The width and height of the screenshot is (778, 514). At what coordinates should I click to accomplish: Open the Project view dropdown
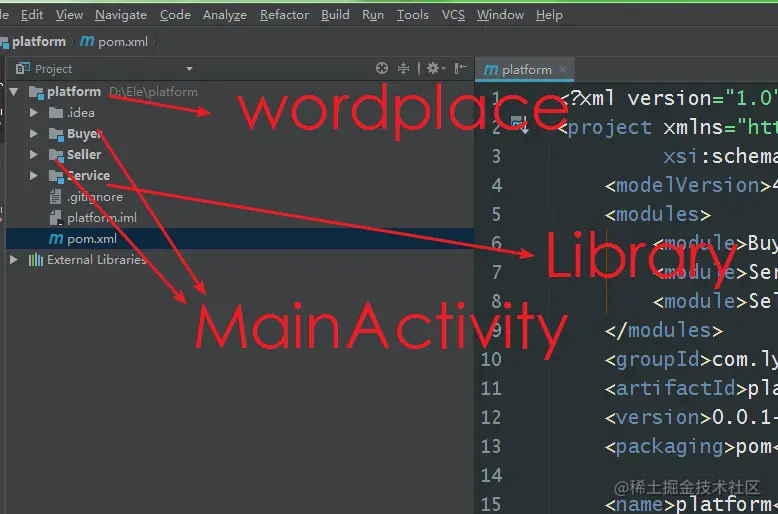[189, 69]
